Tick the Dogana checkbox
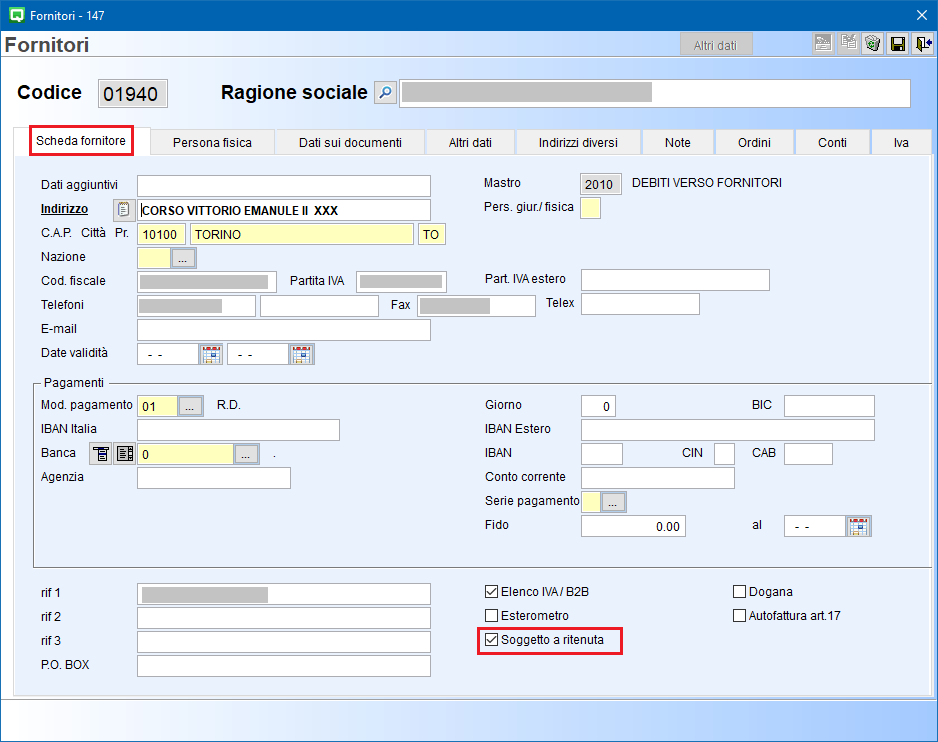The image size is (938, 742). coord(740,592)
